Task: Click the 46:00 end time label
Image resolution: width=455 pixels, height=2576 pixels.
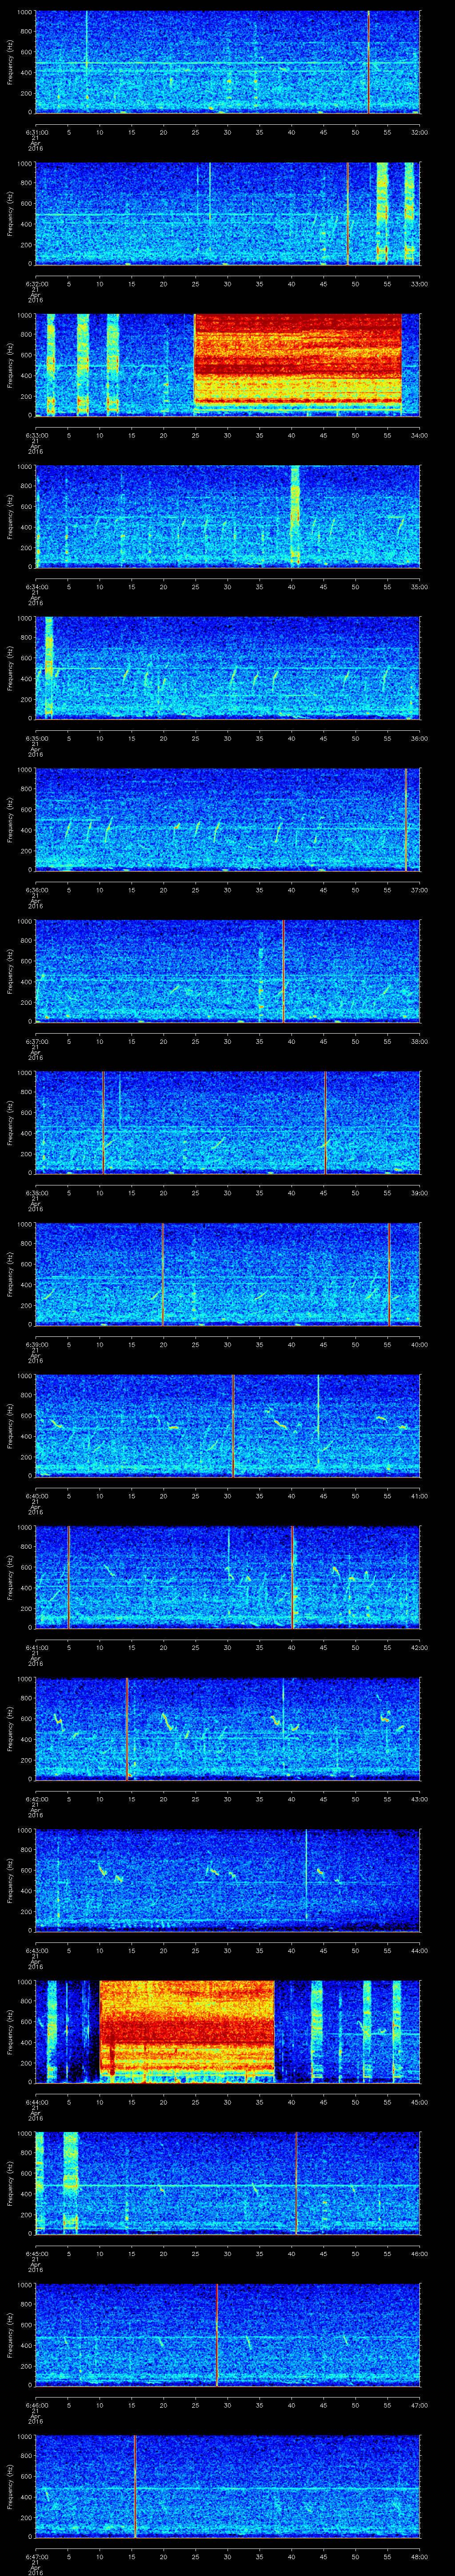Action: click(419, 2254)
